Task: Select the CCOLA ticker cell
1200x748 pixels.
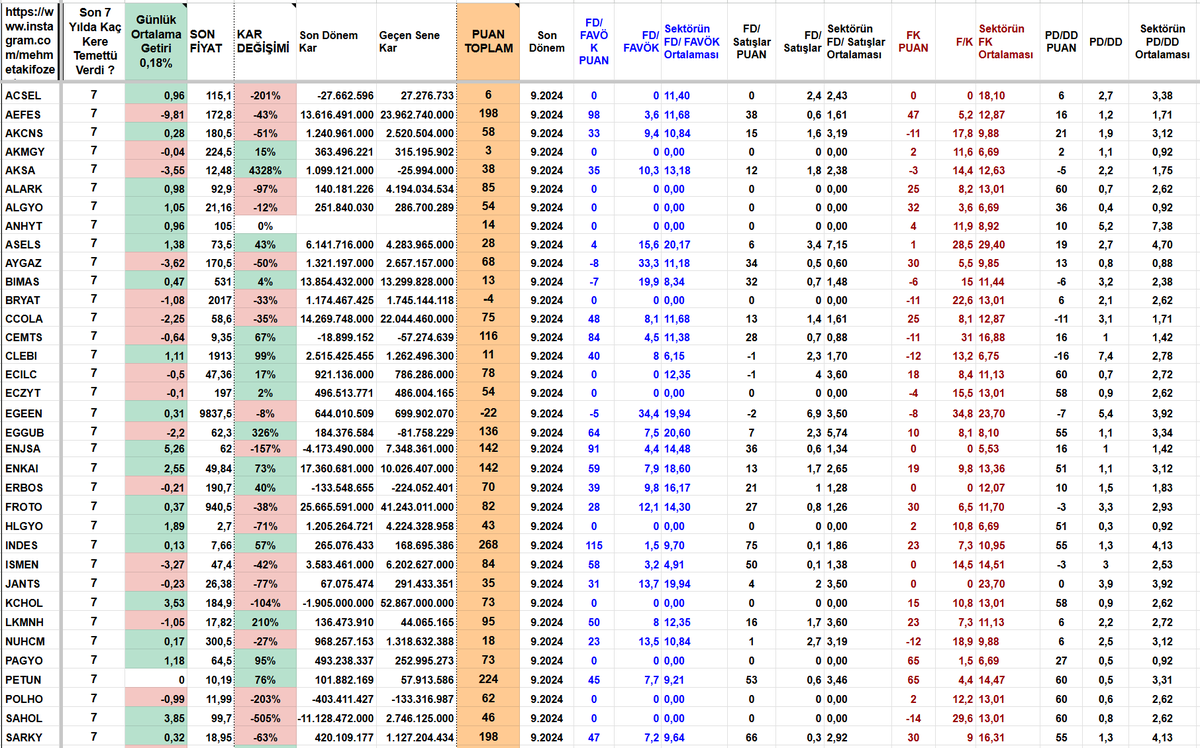Action: pyautogui.click(x=30, y=317)
